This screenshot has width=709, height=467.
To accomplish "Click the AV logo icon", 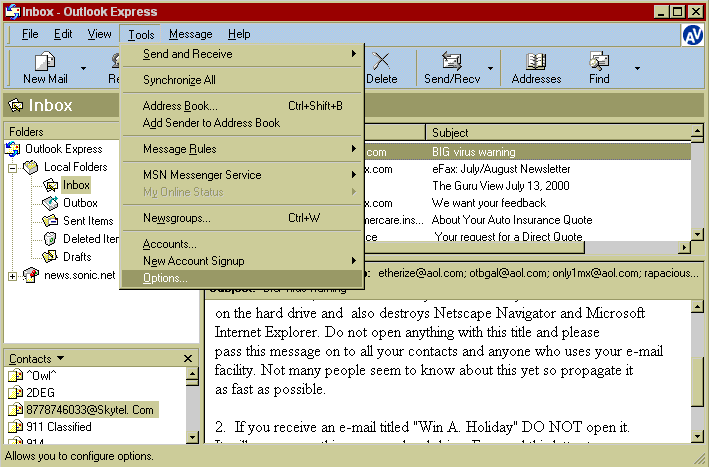I will click(692, 35).
